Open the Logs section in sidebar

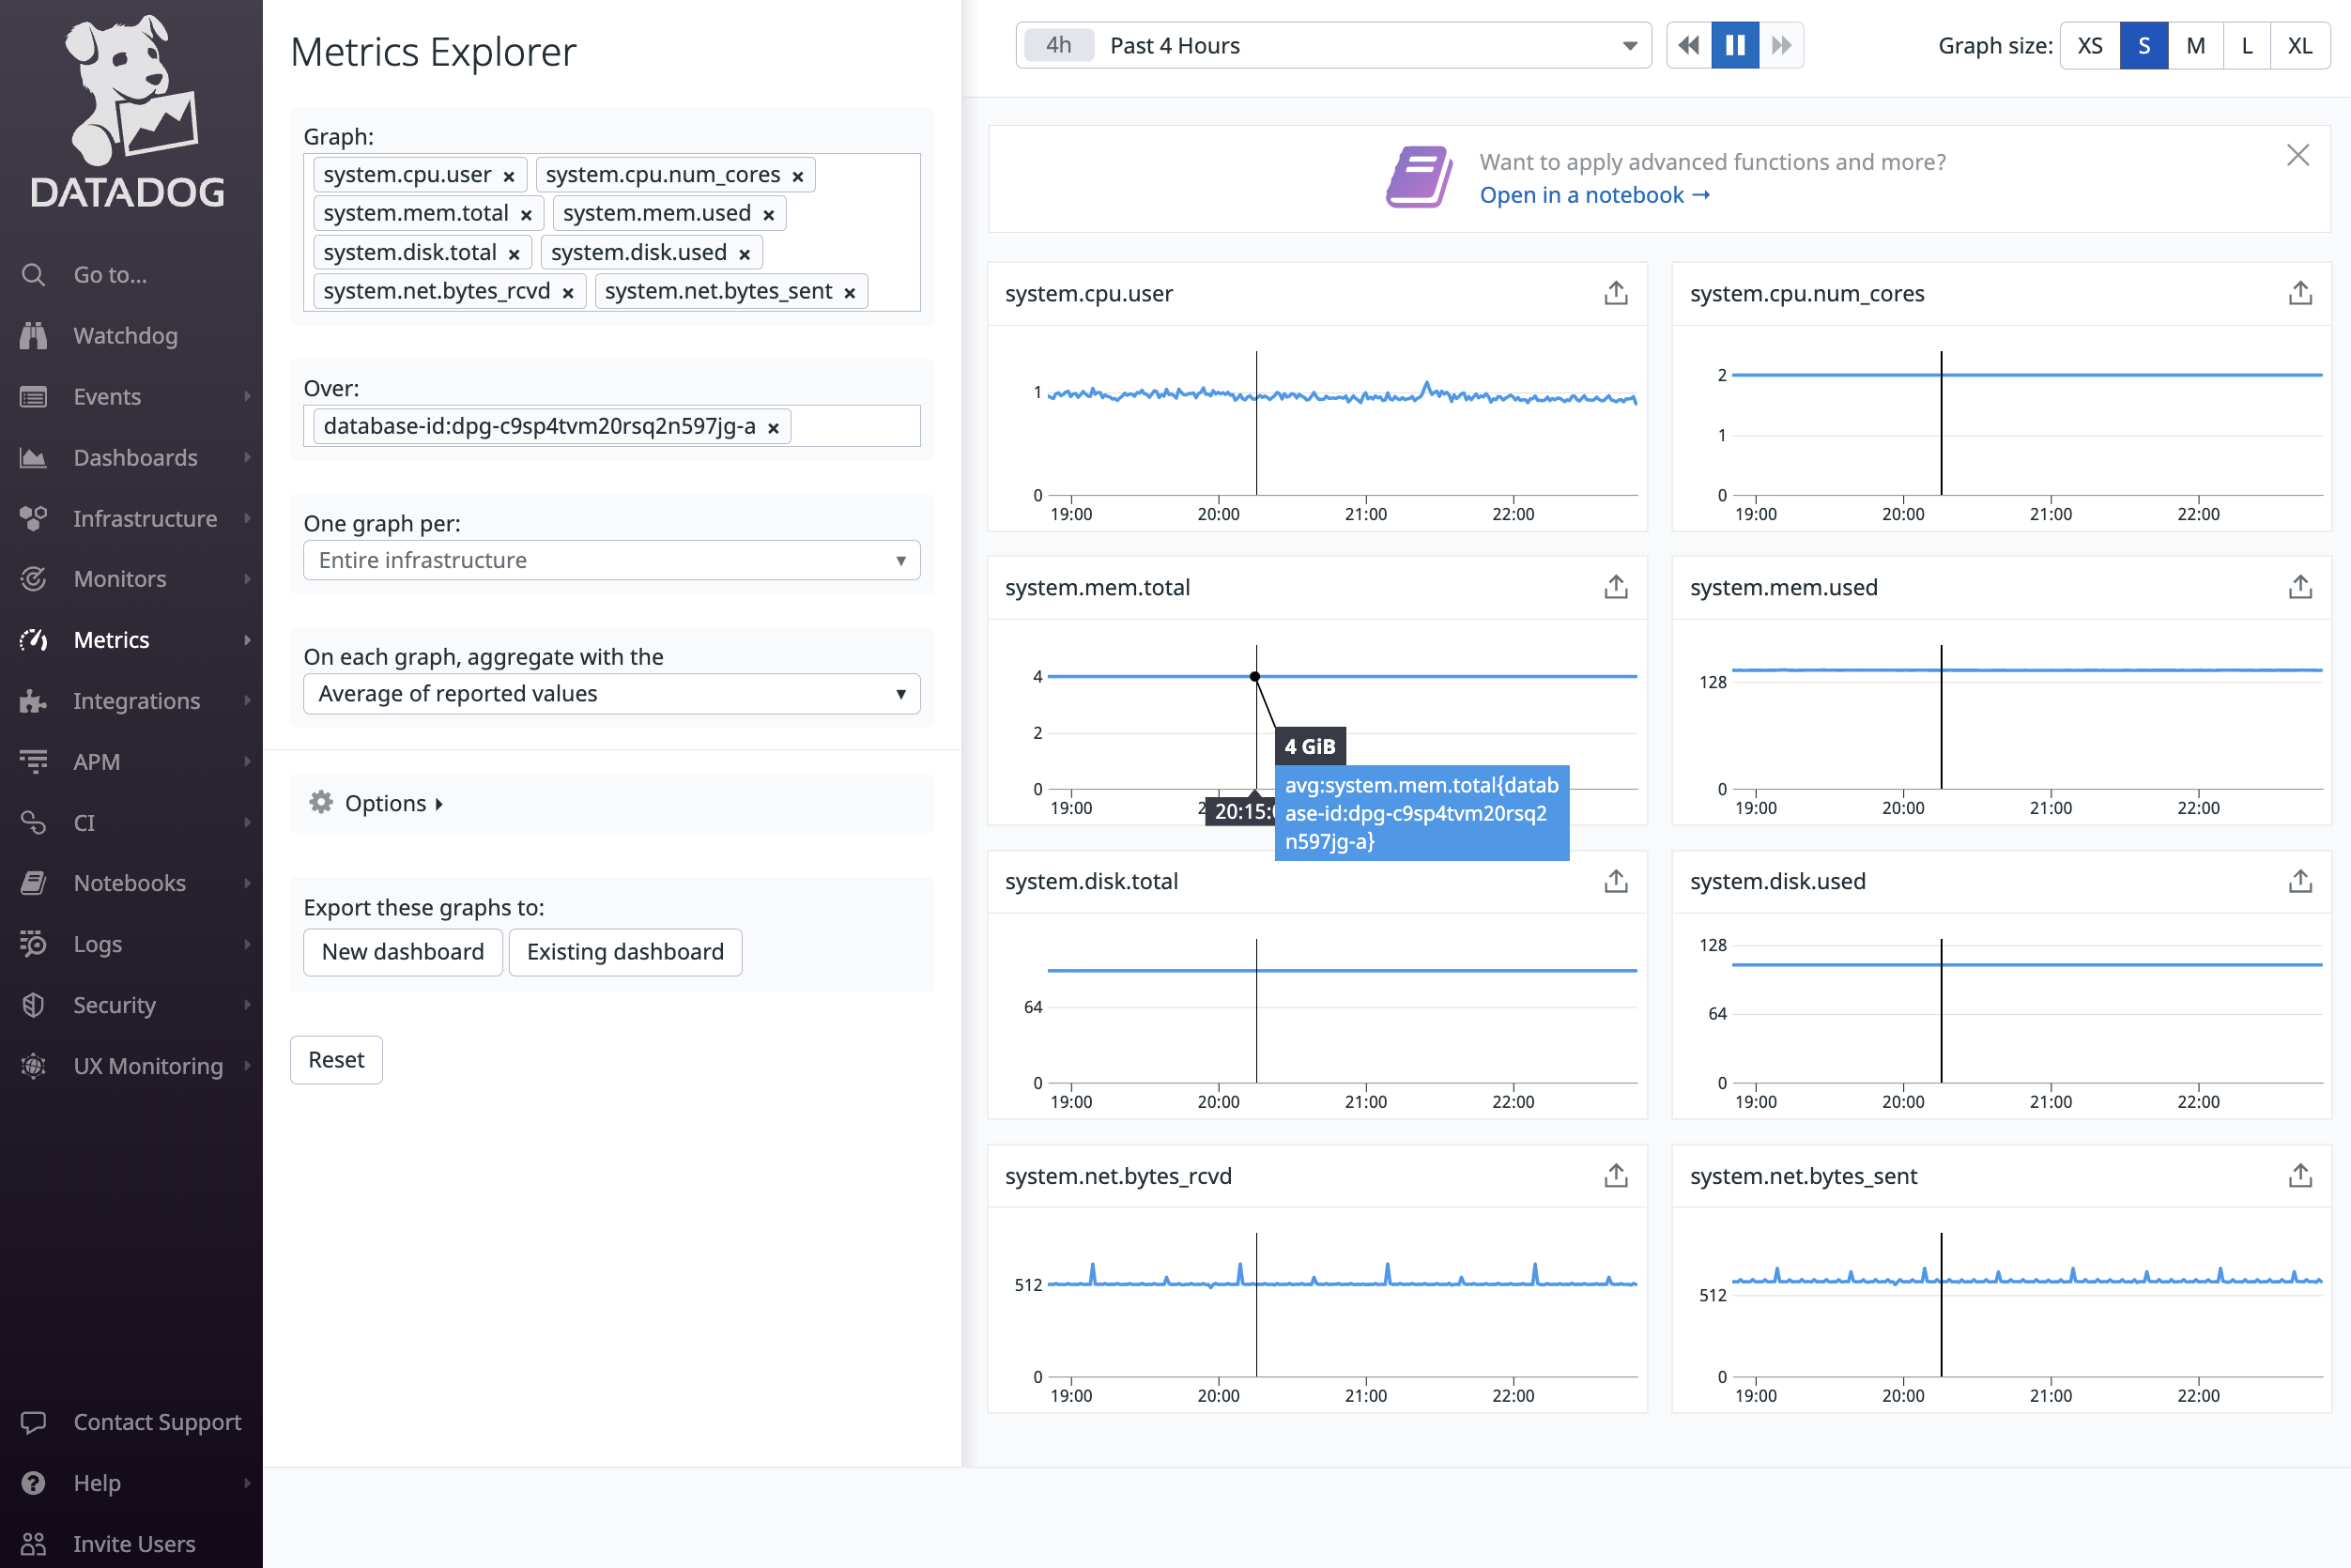pos(97,943)
